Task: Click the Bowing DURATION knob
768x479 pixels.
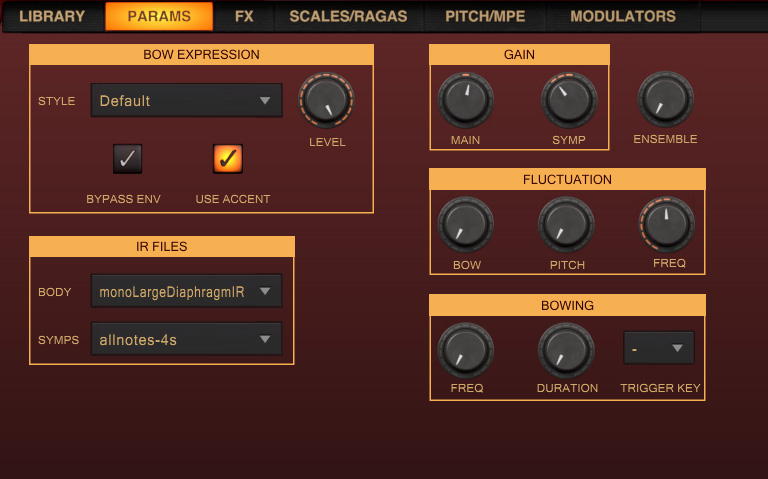Action: pos(567,350)
